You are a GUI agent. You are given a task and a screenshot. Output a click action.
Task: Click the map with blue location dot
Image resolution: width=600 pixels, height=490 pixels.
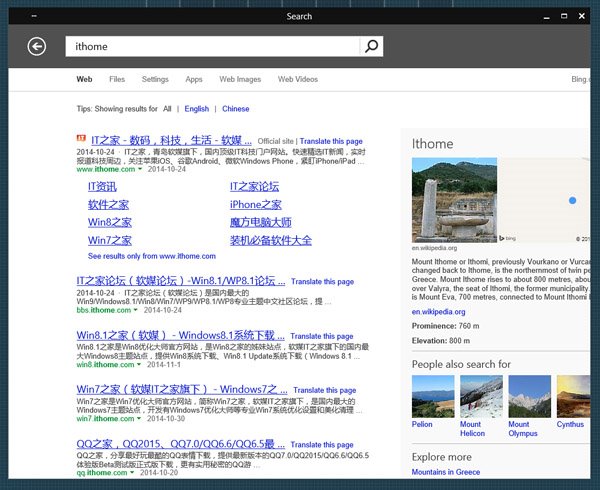[x=544, y=200]
